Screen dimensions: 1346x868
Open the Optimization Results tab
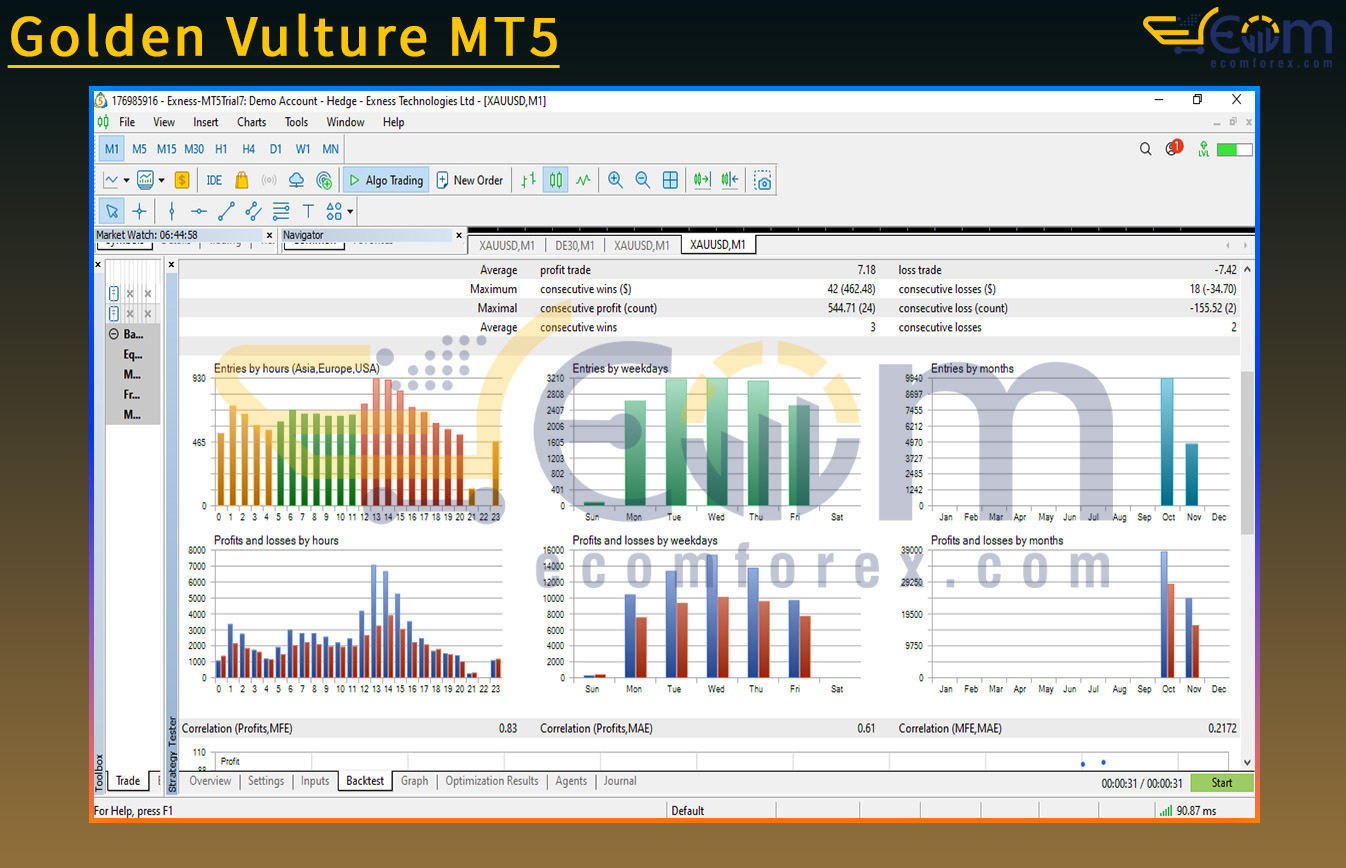[492, 781]
